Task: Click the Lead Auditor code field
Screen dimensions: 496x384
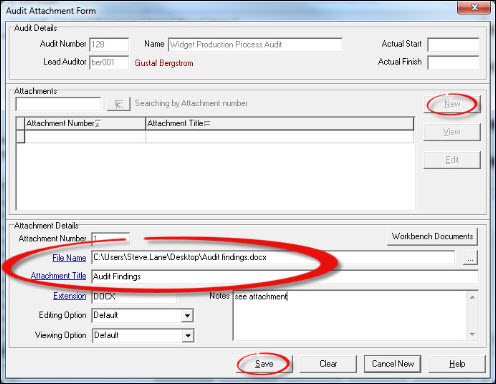Action: pyautogui.click(x=109, y=63)
